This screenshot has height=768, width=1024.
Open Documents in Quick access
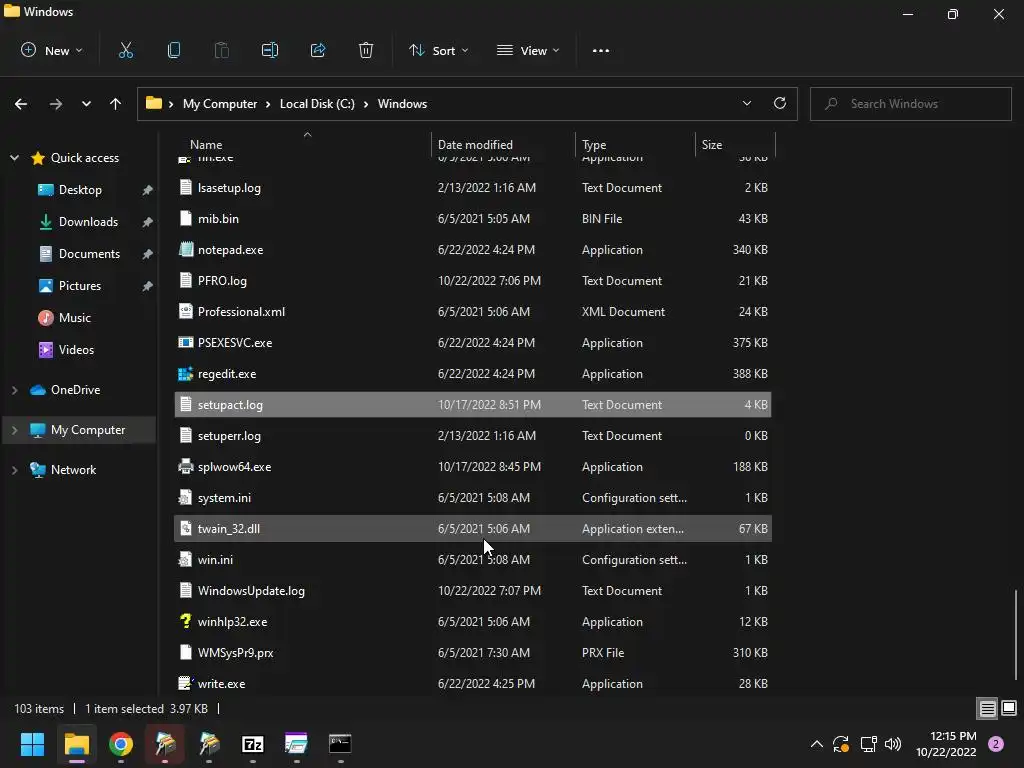(x=89, y=253)
